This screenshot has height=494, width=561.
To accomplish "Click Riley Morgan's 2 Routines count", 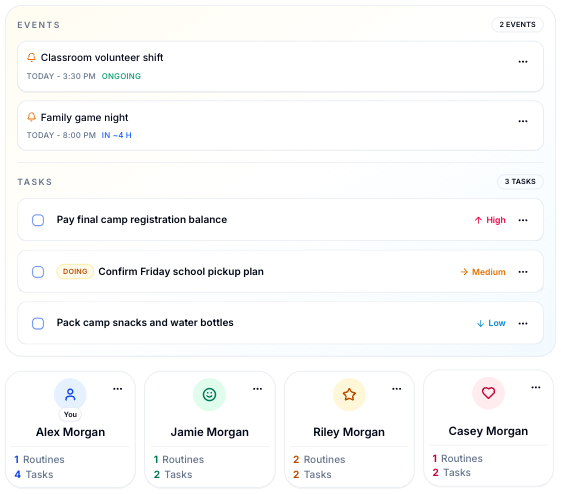I will click(319, 459).
